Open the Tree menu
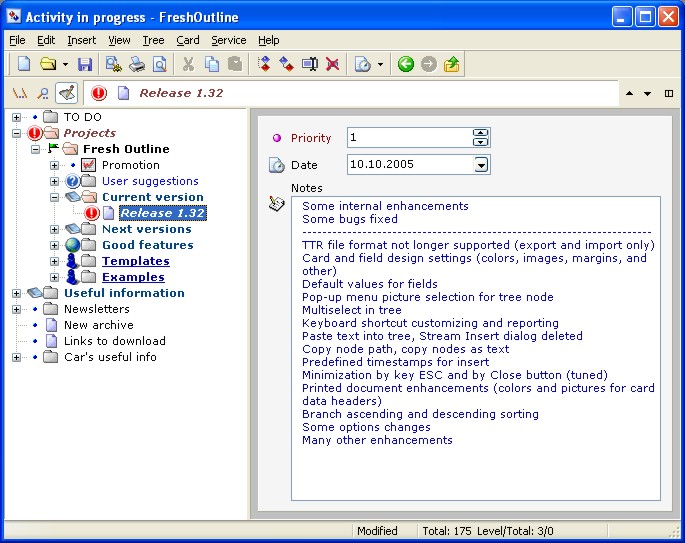 pyautogui.click(x=153, y=40)
